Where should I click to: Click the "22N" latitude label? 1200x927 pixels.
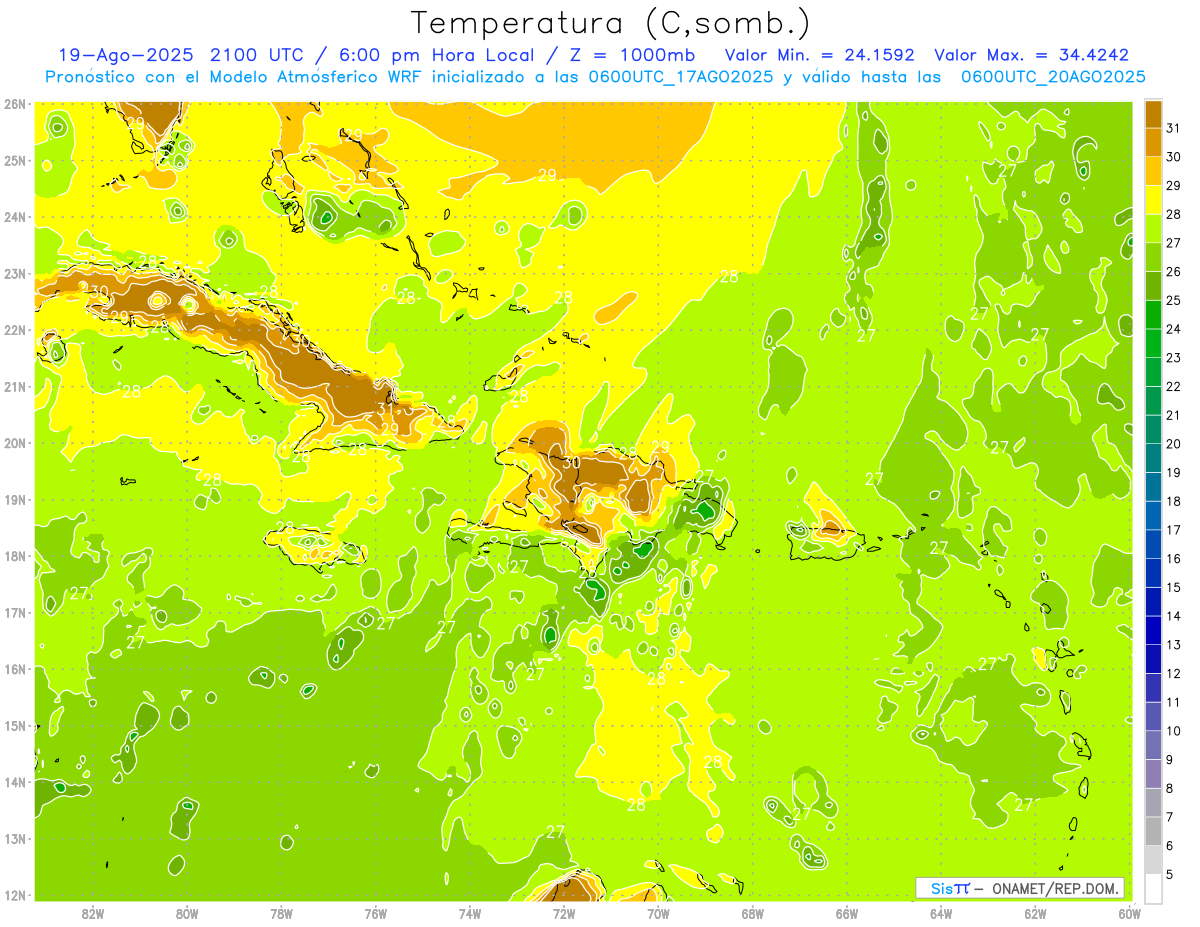(x=15, y=330)
